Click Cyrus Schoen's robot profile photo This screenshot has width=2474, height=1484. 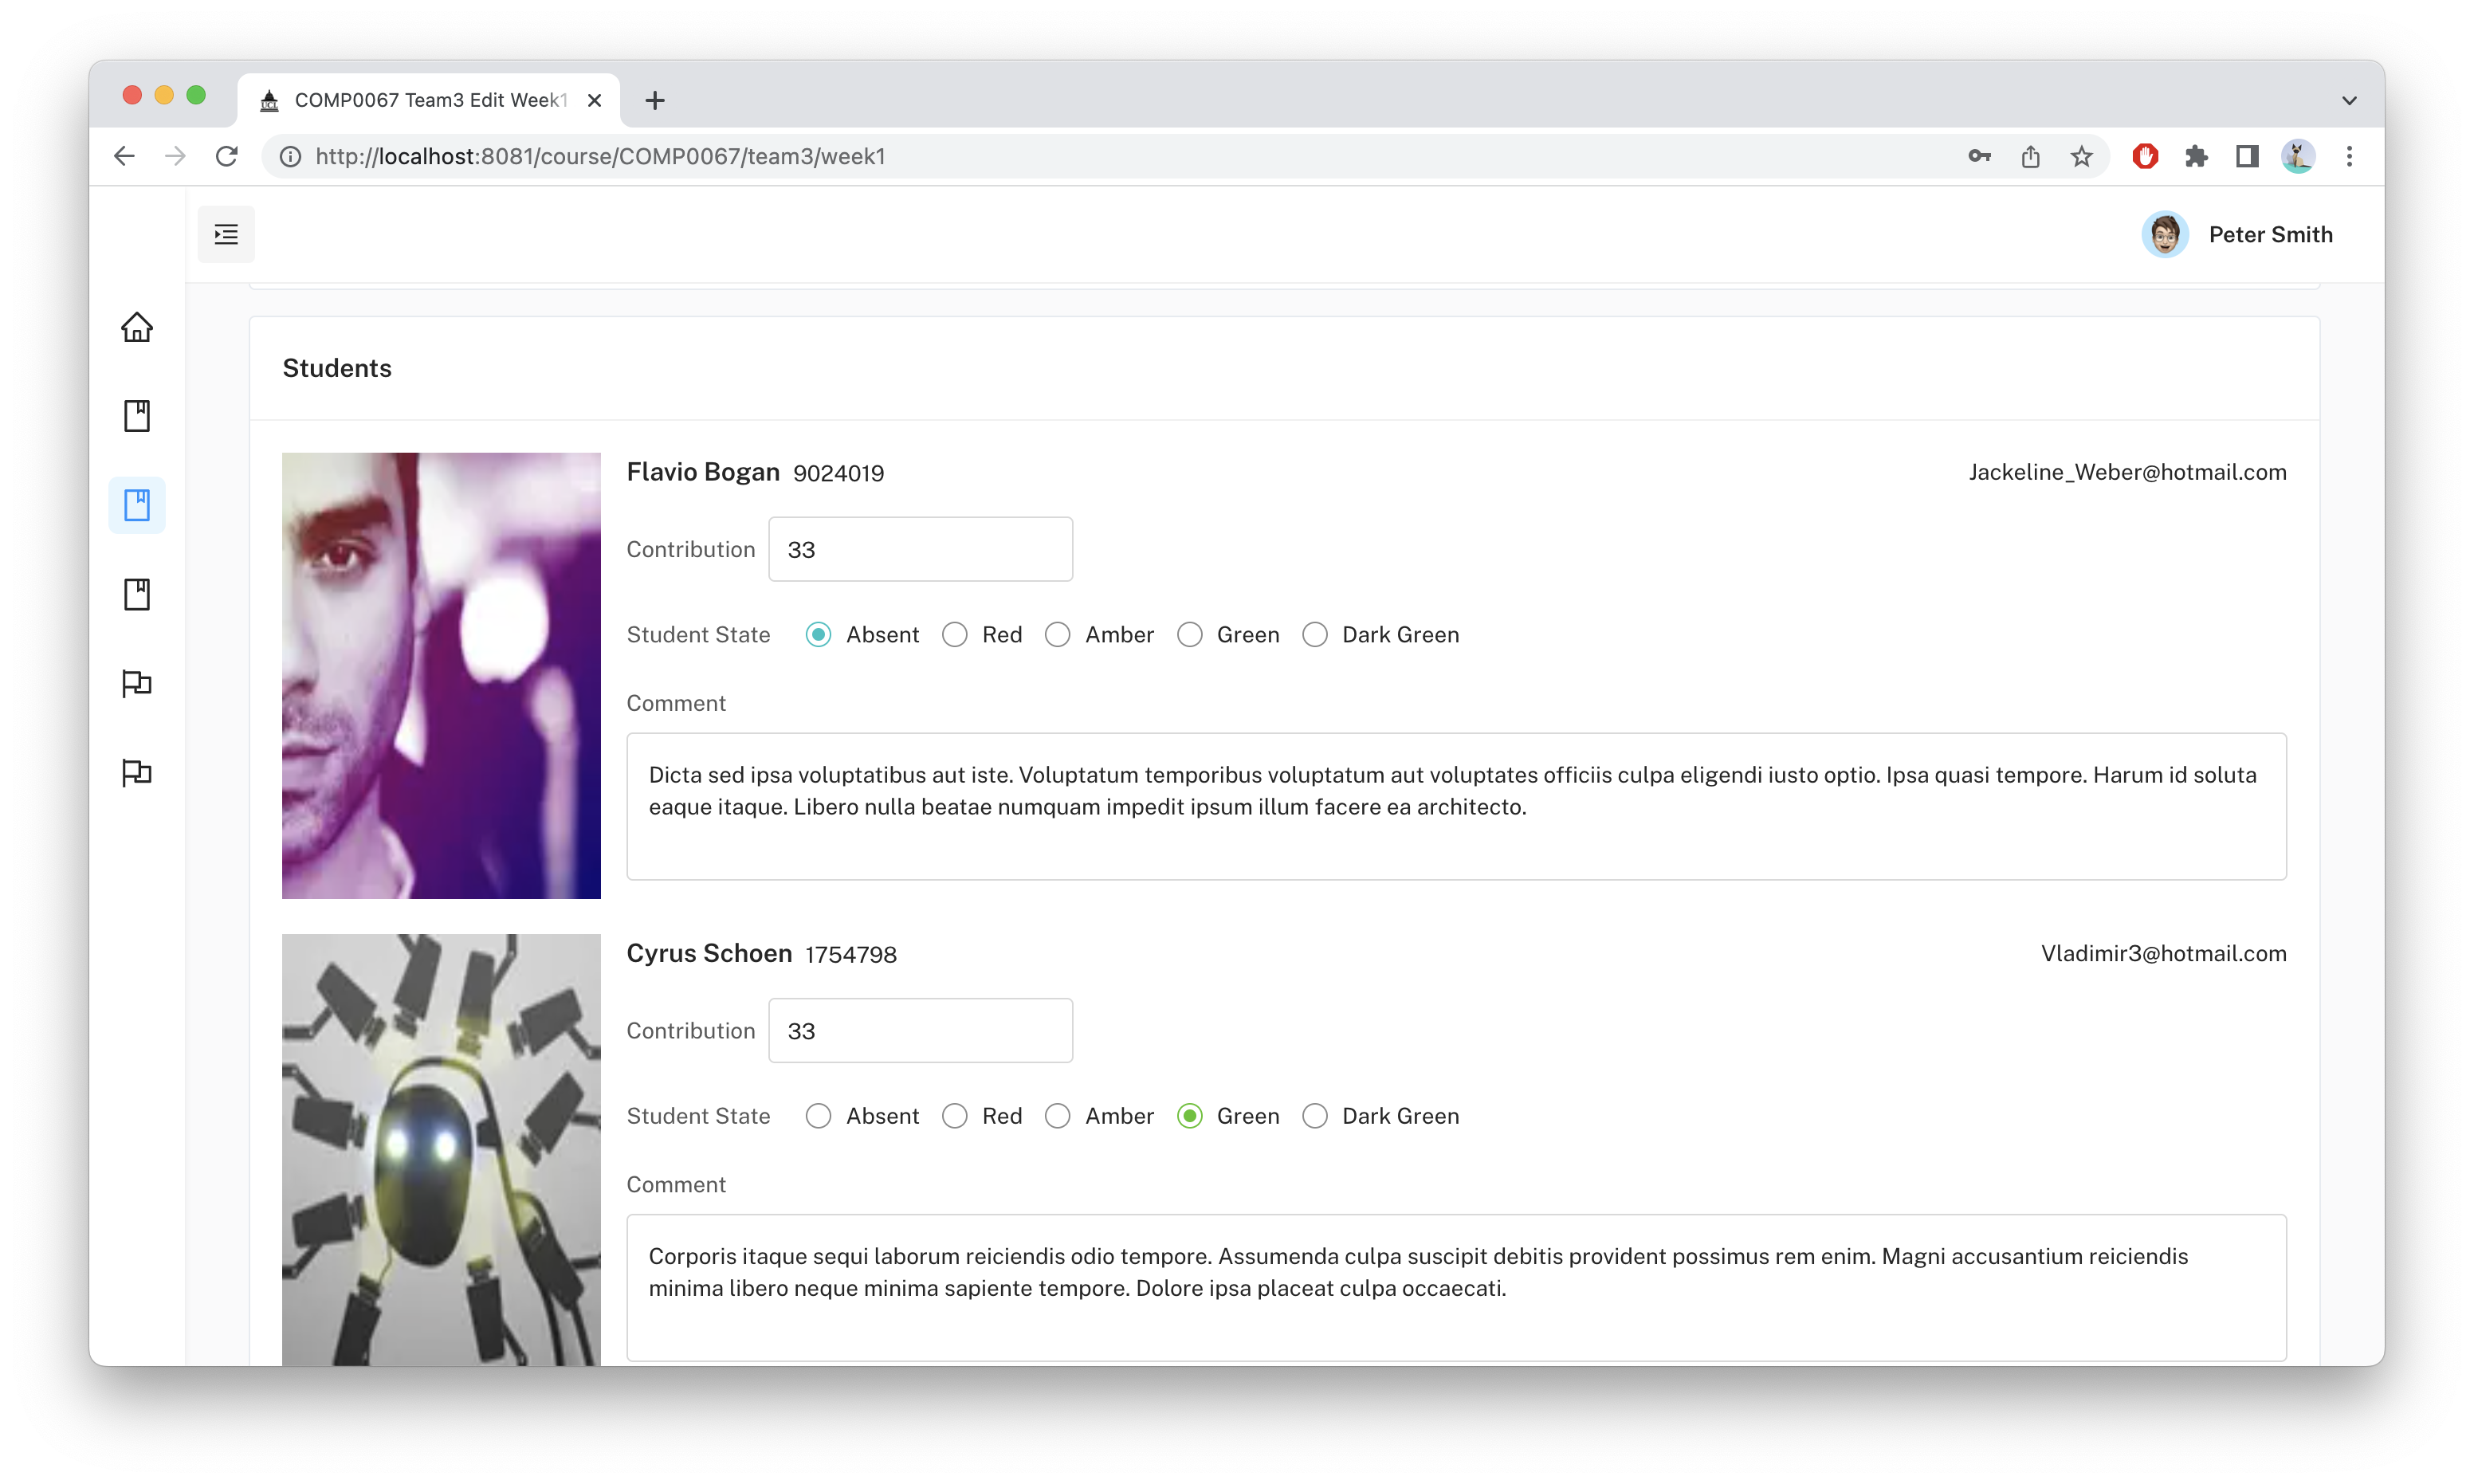pyautogui.click(x=441, y=1150)
